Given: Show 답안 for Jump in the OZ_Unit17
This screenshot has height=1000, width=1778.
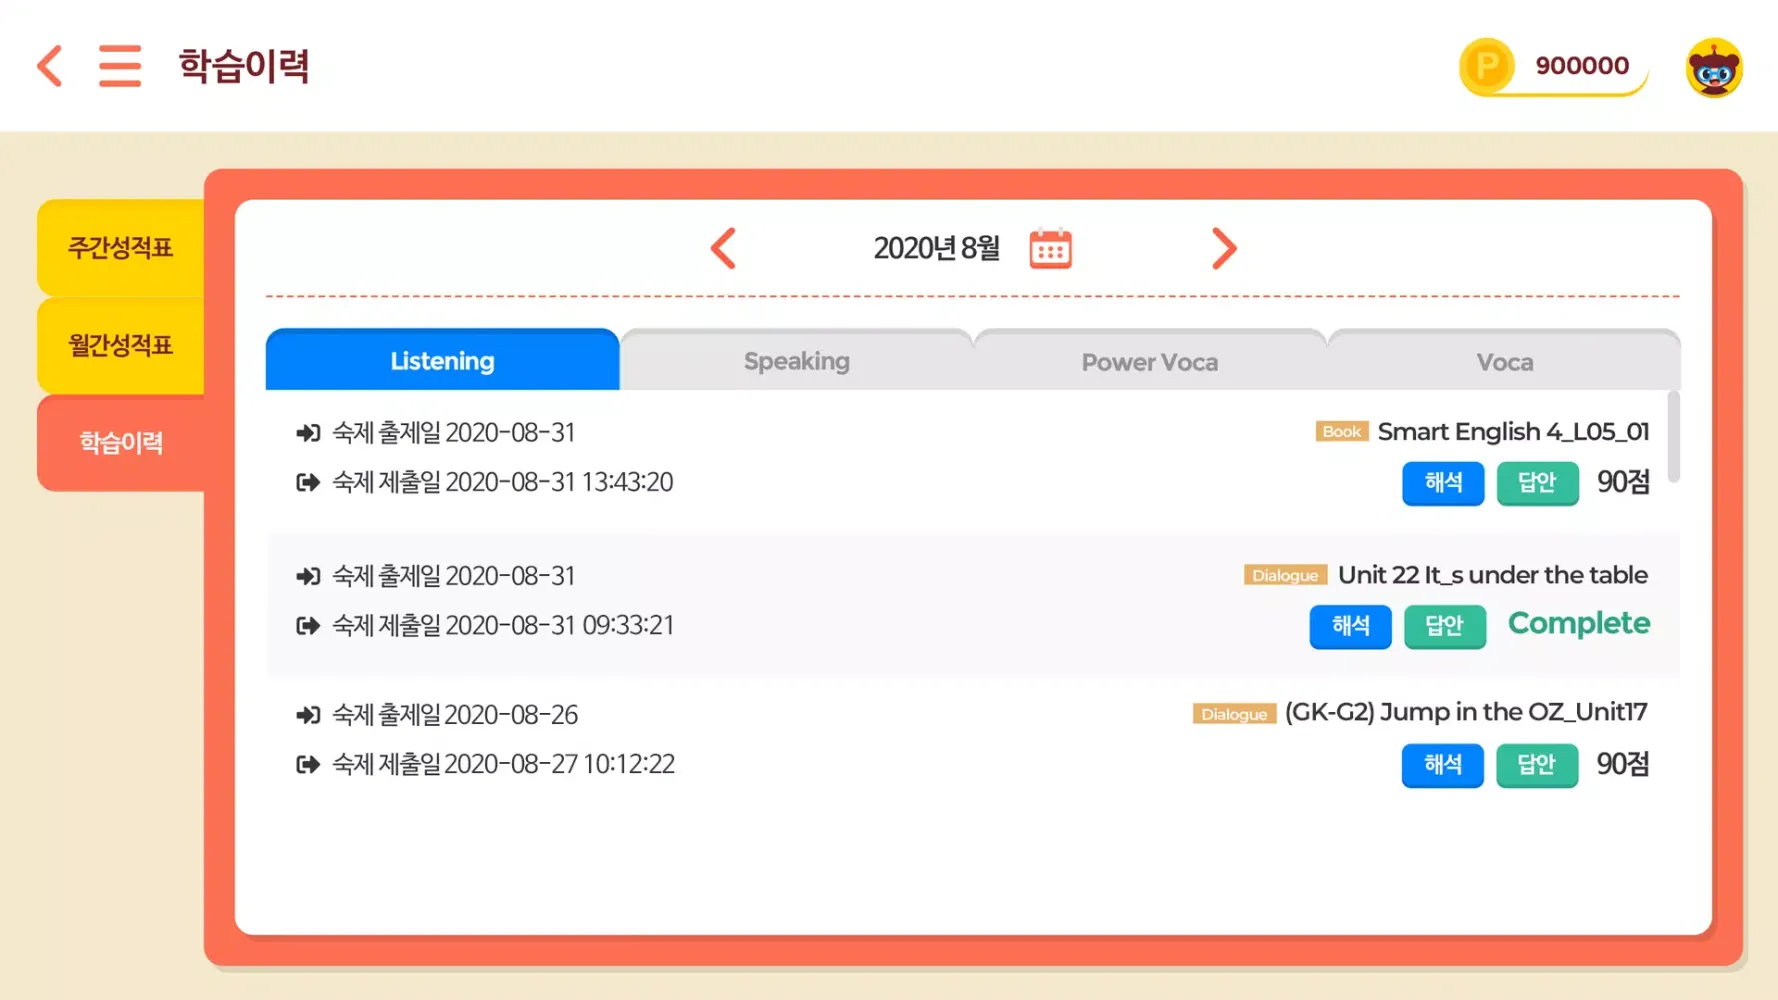Looking at the screenshot, I should click(1536, 765).
